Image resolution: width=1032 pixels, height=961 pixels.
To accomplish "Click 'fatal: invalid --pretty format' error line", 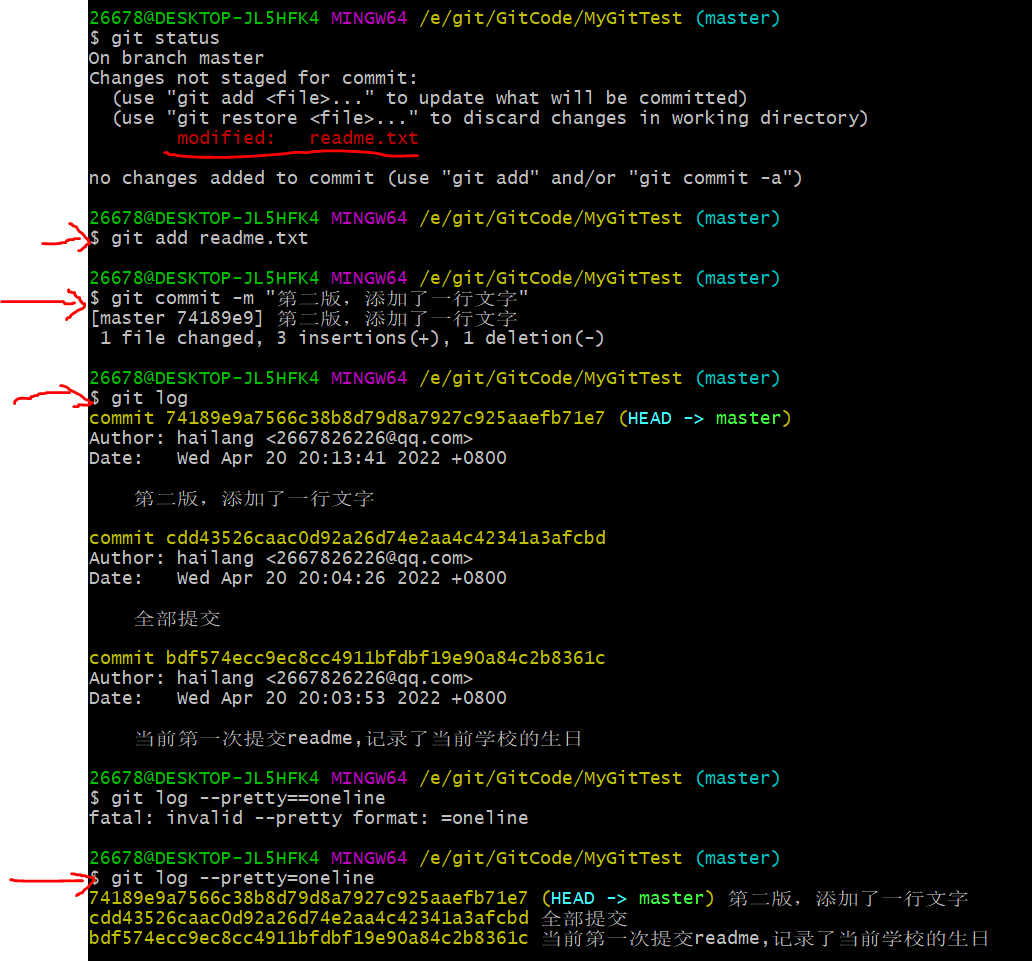I will click(x=309, y=818).
